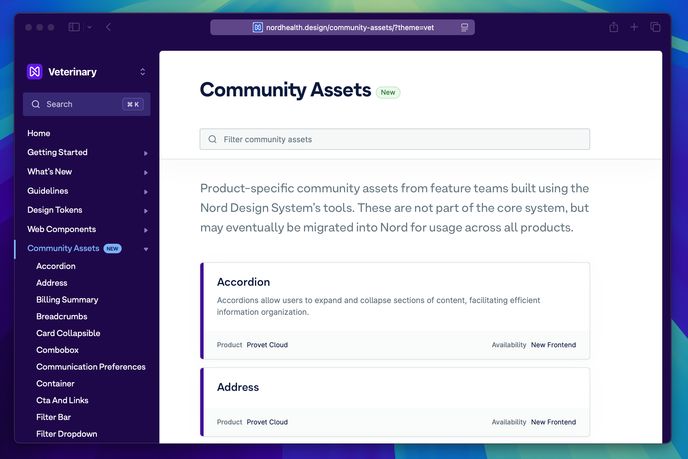Show the Safari tab overview

655,27
